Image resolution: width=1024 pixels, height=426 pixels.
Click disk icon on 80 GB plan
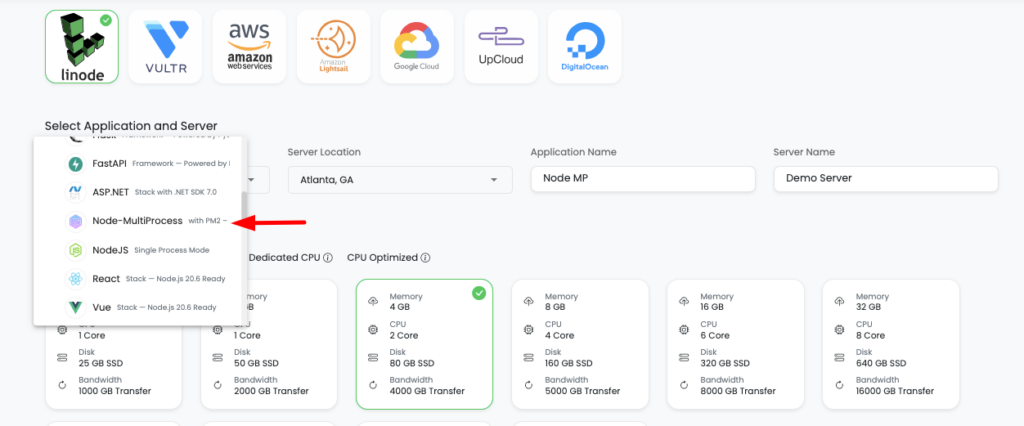click(374, 357)
